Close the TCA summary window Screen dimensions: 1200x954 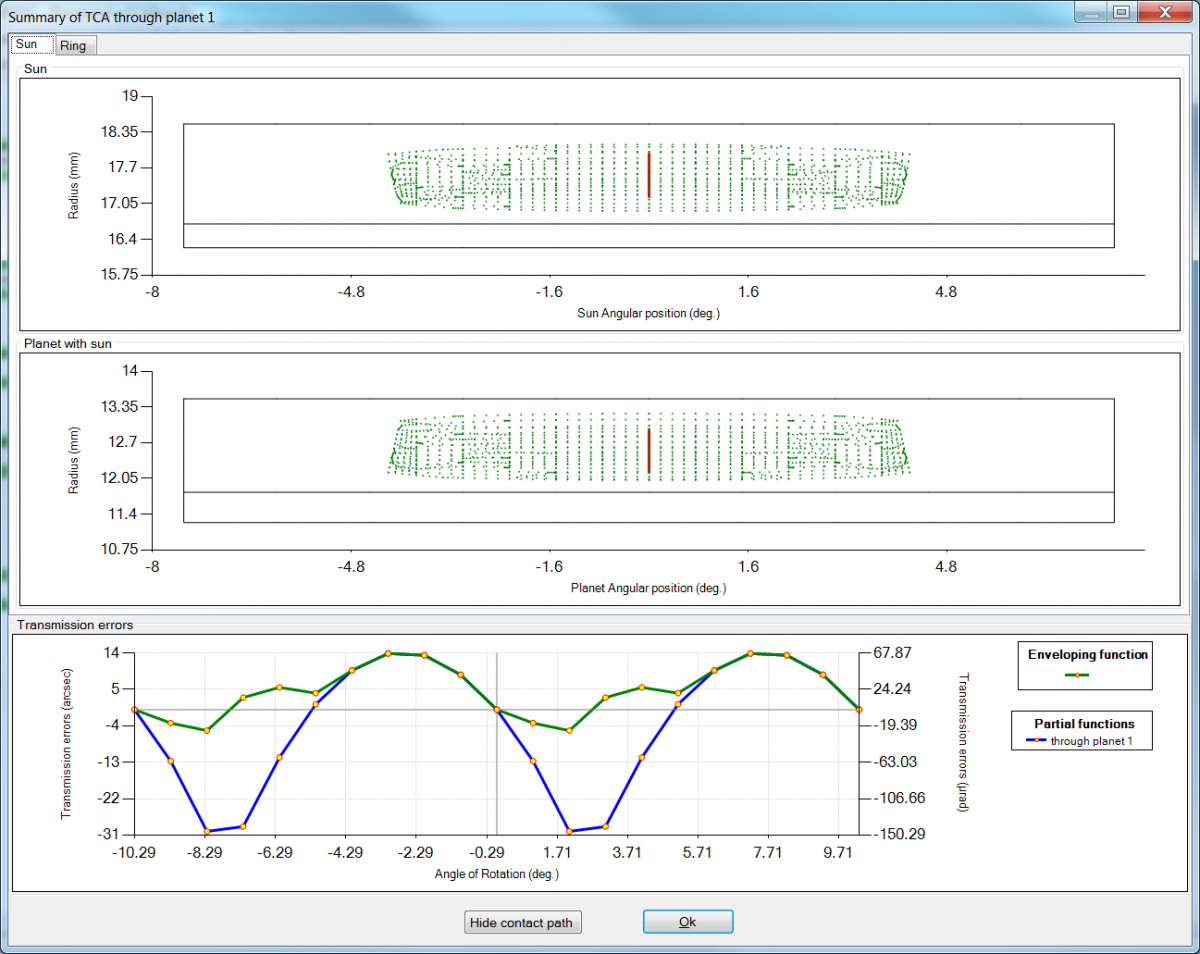click(1163, 13)
